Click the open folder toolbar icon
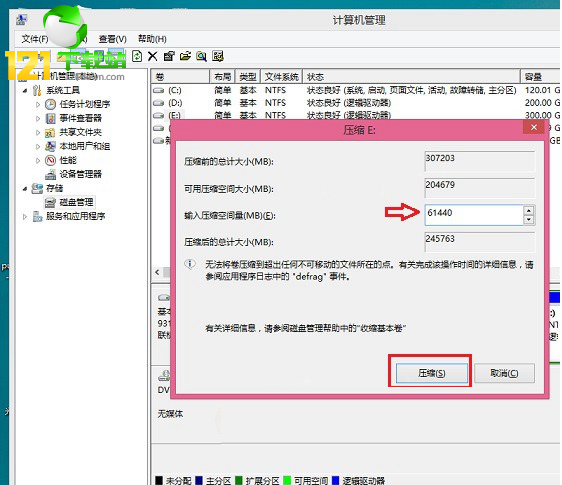Screen dimensions: 562x485 pos(185,56)
